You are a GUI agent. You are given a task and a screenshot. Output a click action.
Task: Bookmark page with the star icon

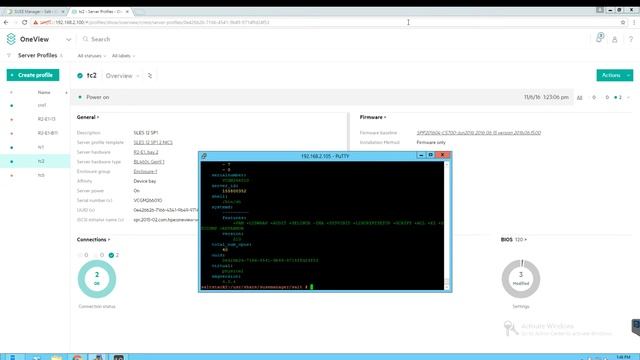pyautogui.click(x=623, y=22)
